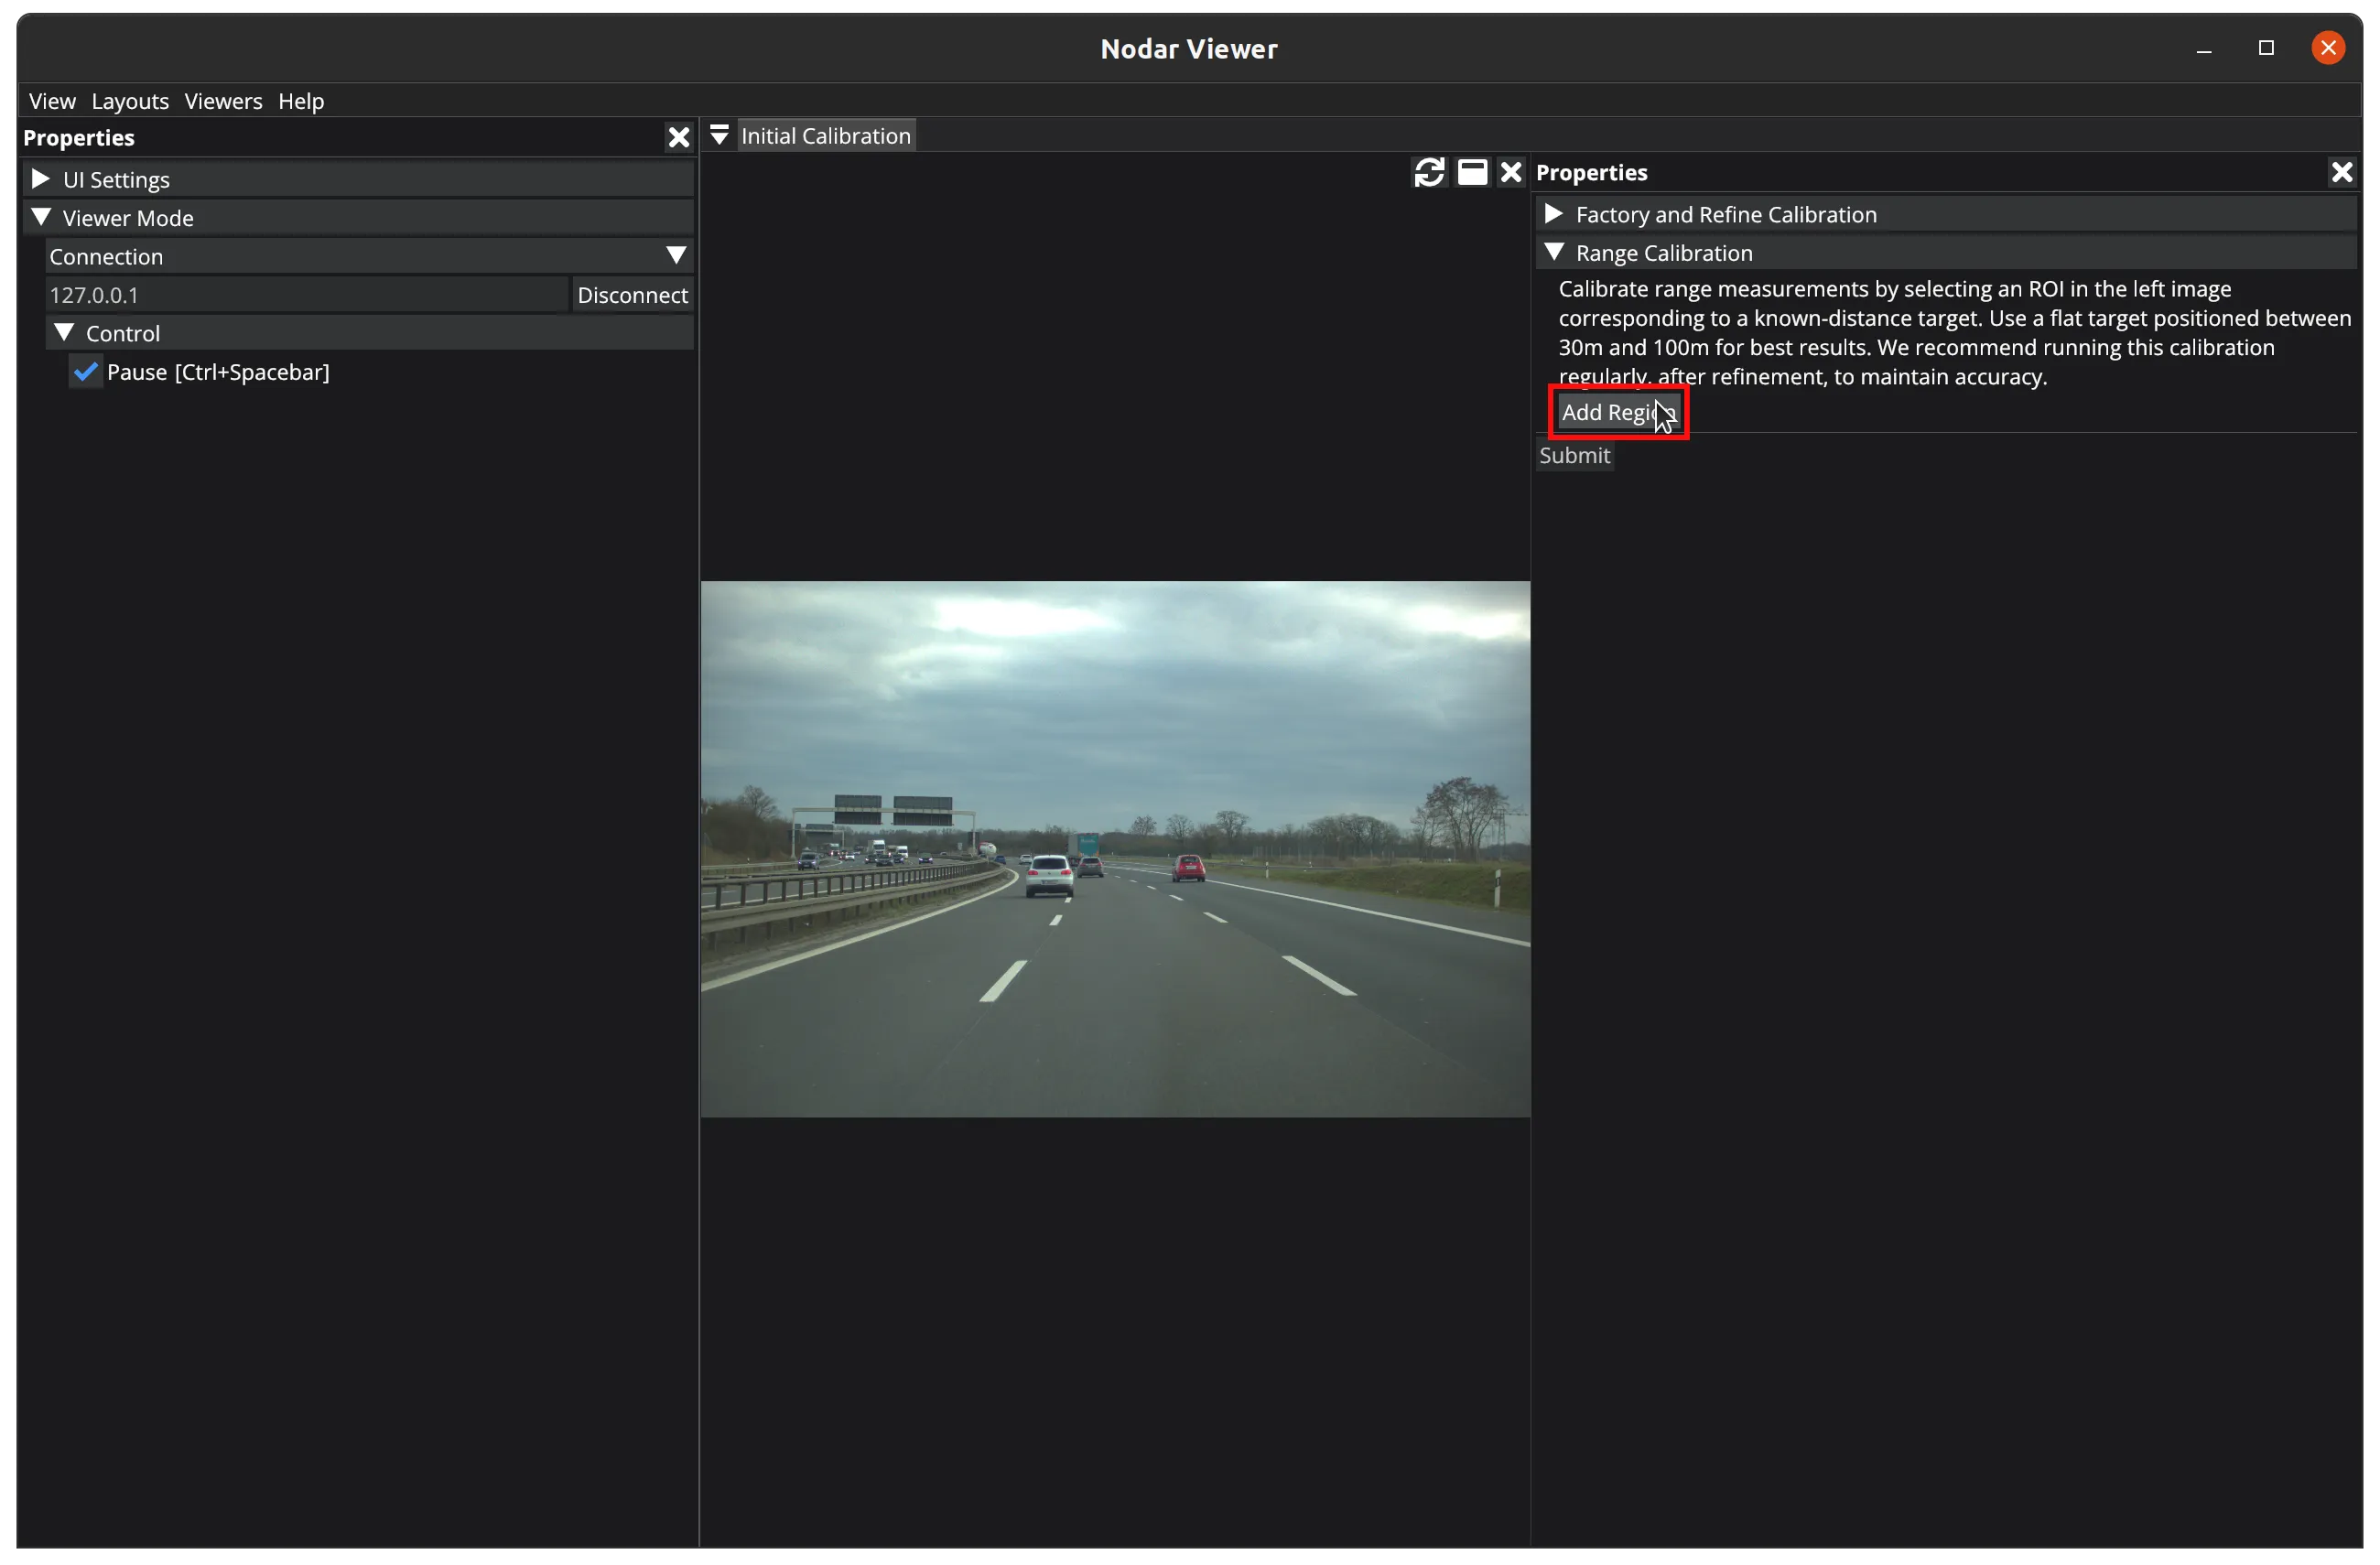Collapse the Viewer Mode section

(x=41, y=217)
